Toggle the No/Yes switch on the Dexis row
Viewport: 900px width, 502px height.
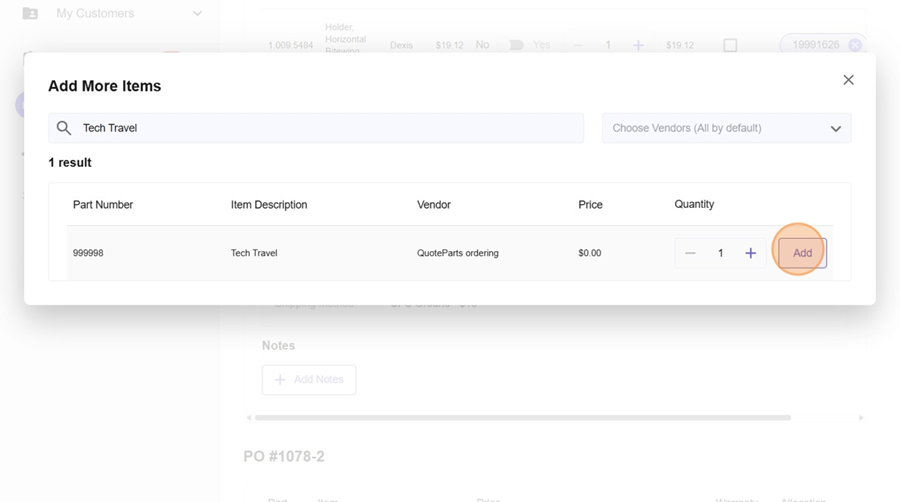coord(516,45)
